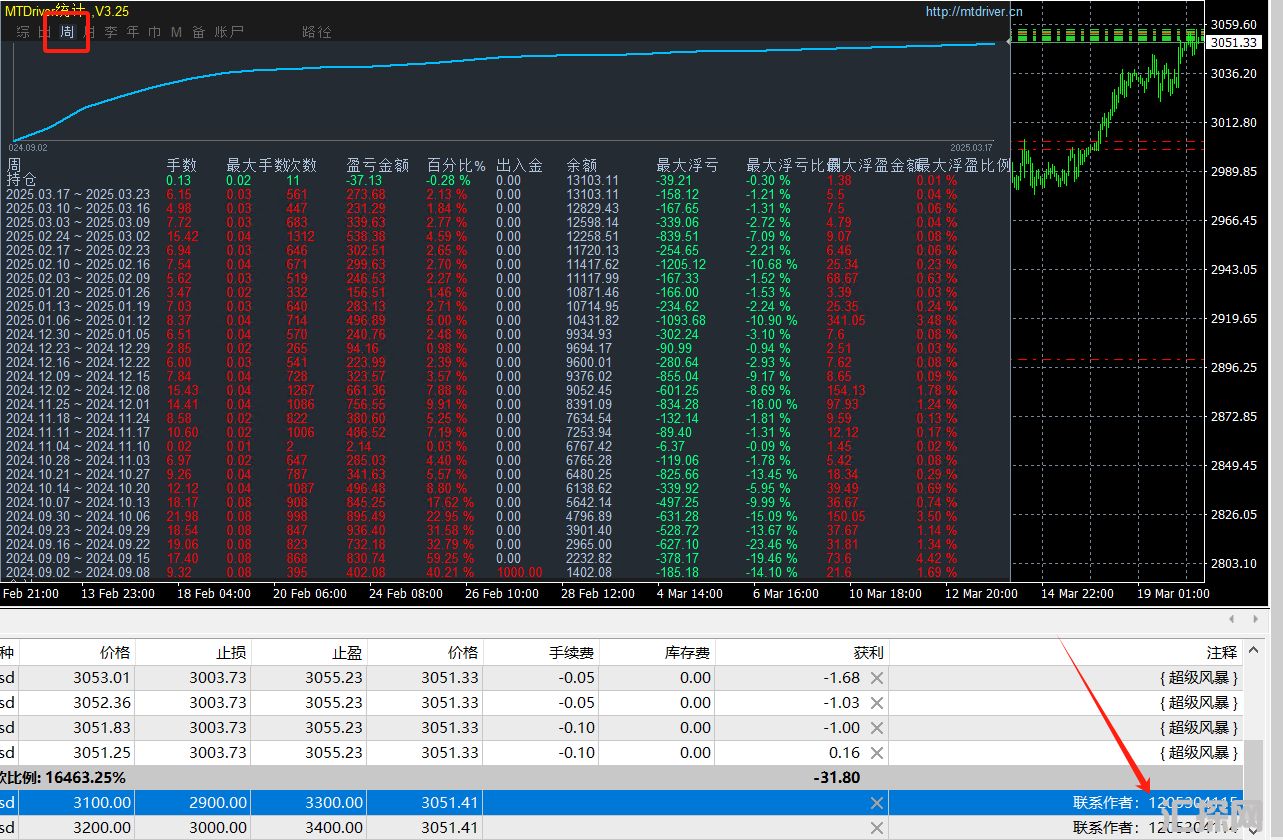The width and height of the screenshot is (1283, 840).
Task: Close the order with profit -1.68
Action: [876, 678]
